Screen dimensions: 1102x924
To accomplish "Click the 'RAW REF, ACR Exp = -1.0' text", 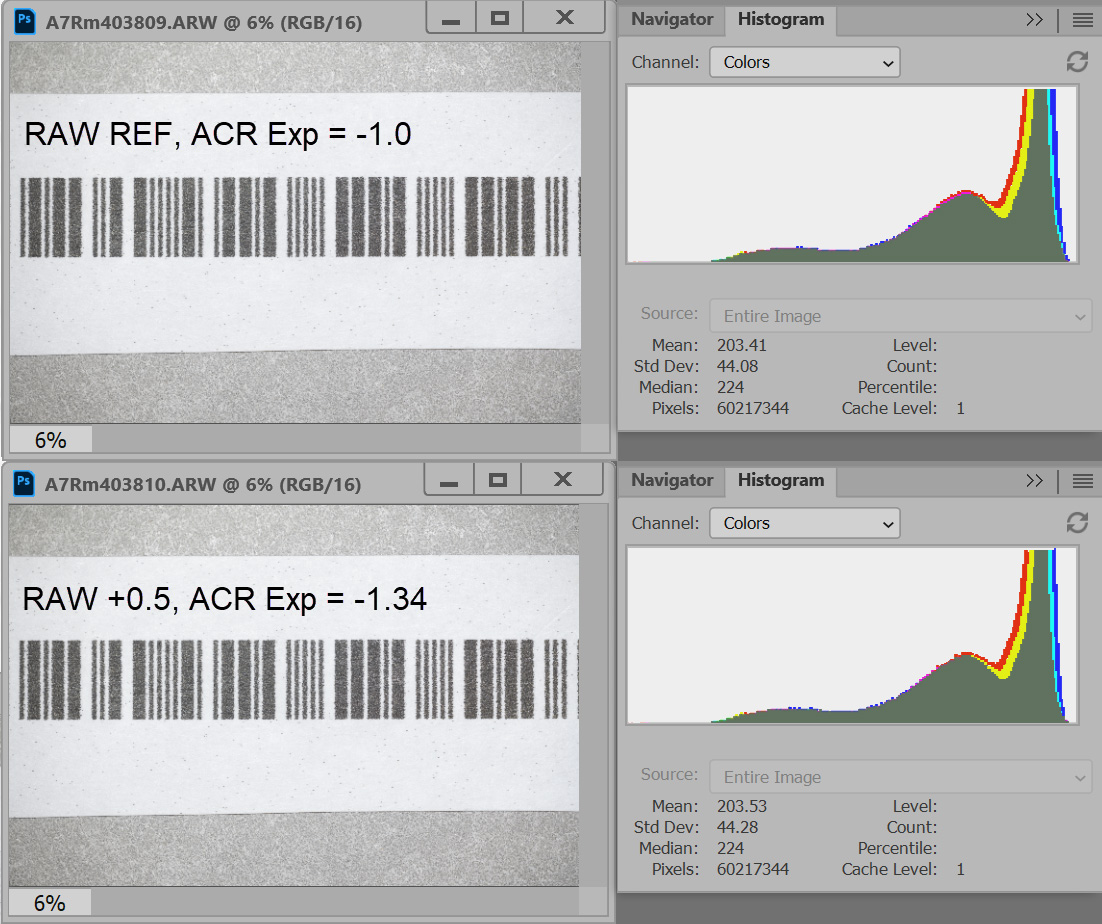I will tap(218, 134).
